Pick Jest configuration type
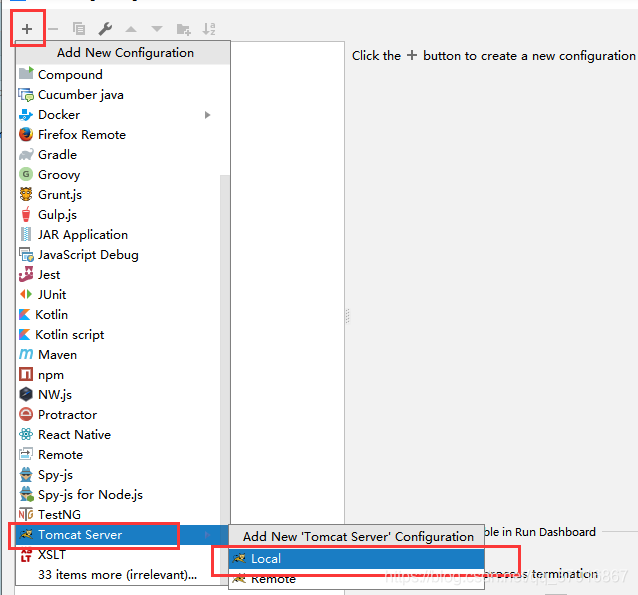The image size is (638, 595). tap(118, 275)
